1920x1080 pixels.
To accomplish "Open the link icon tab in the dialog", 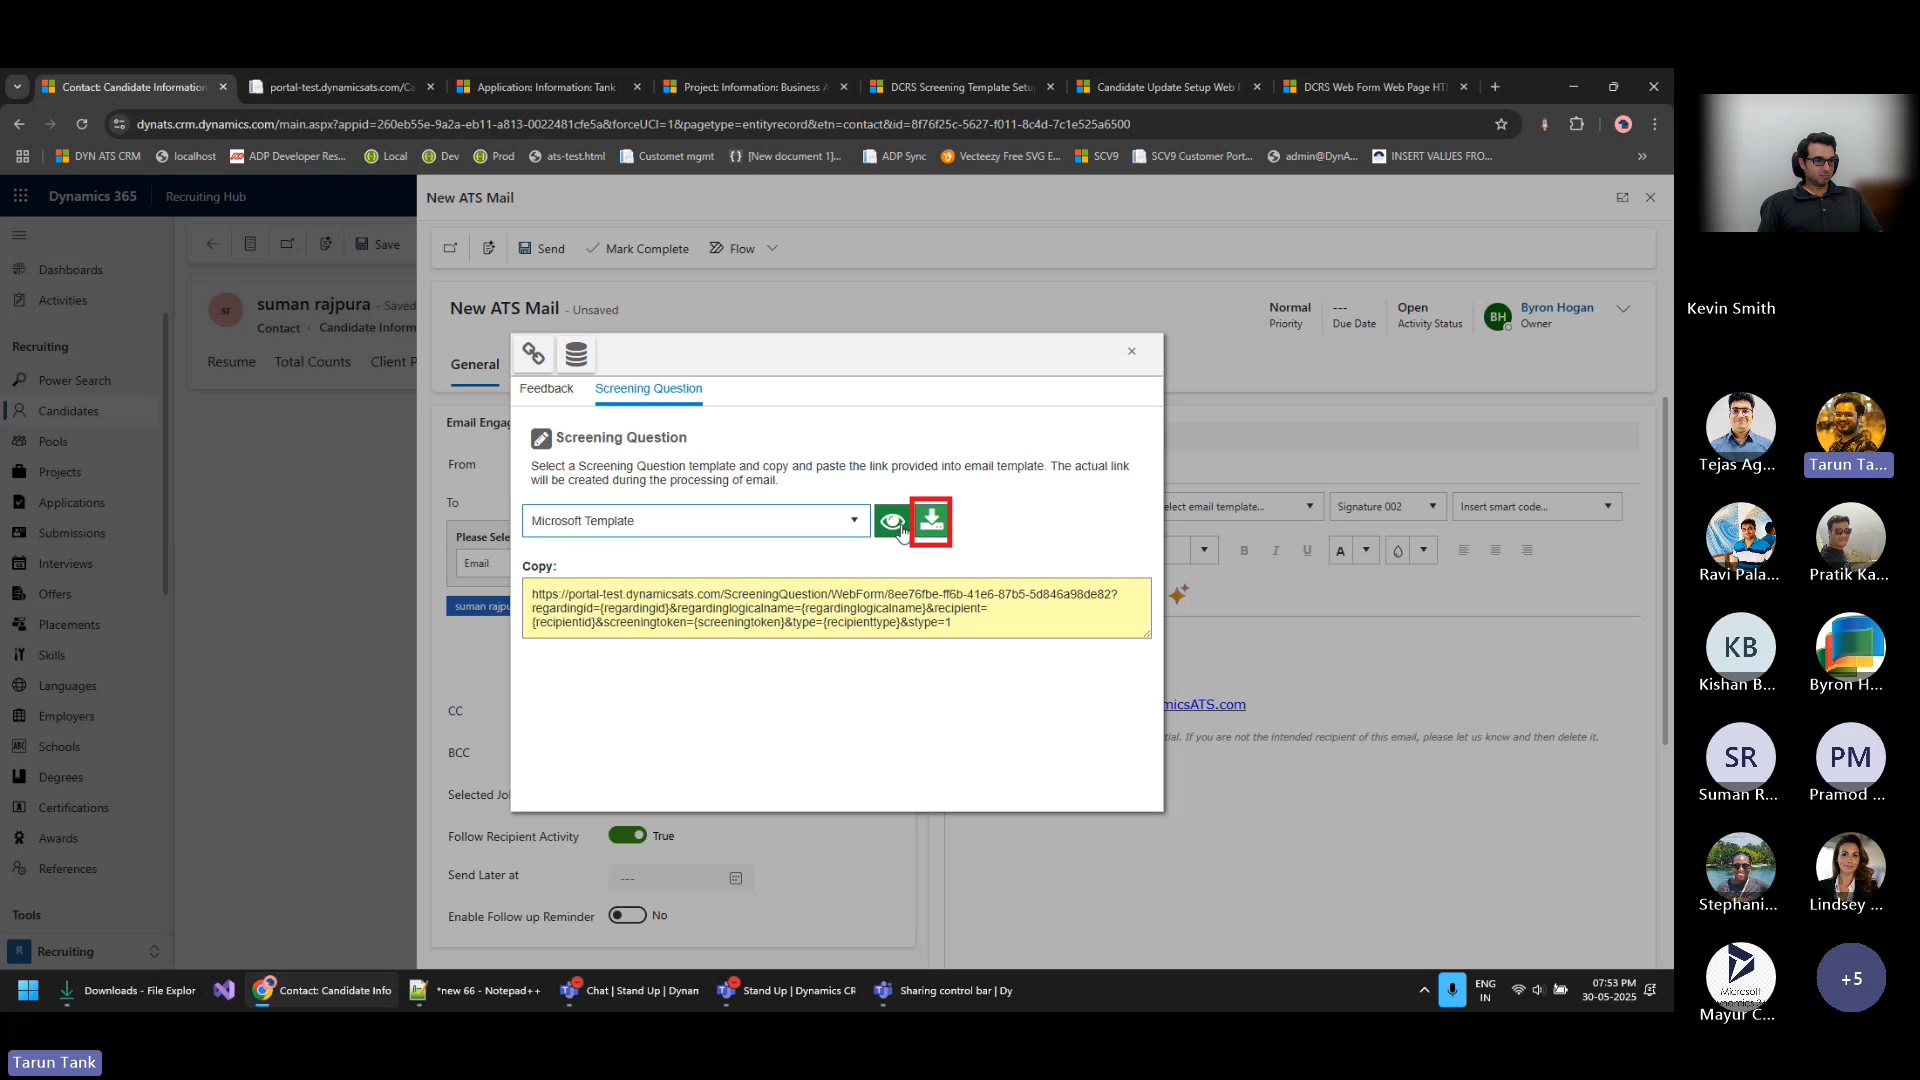I will click(x=533, y=354).
